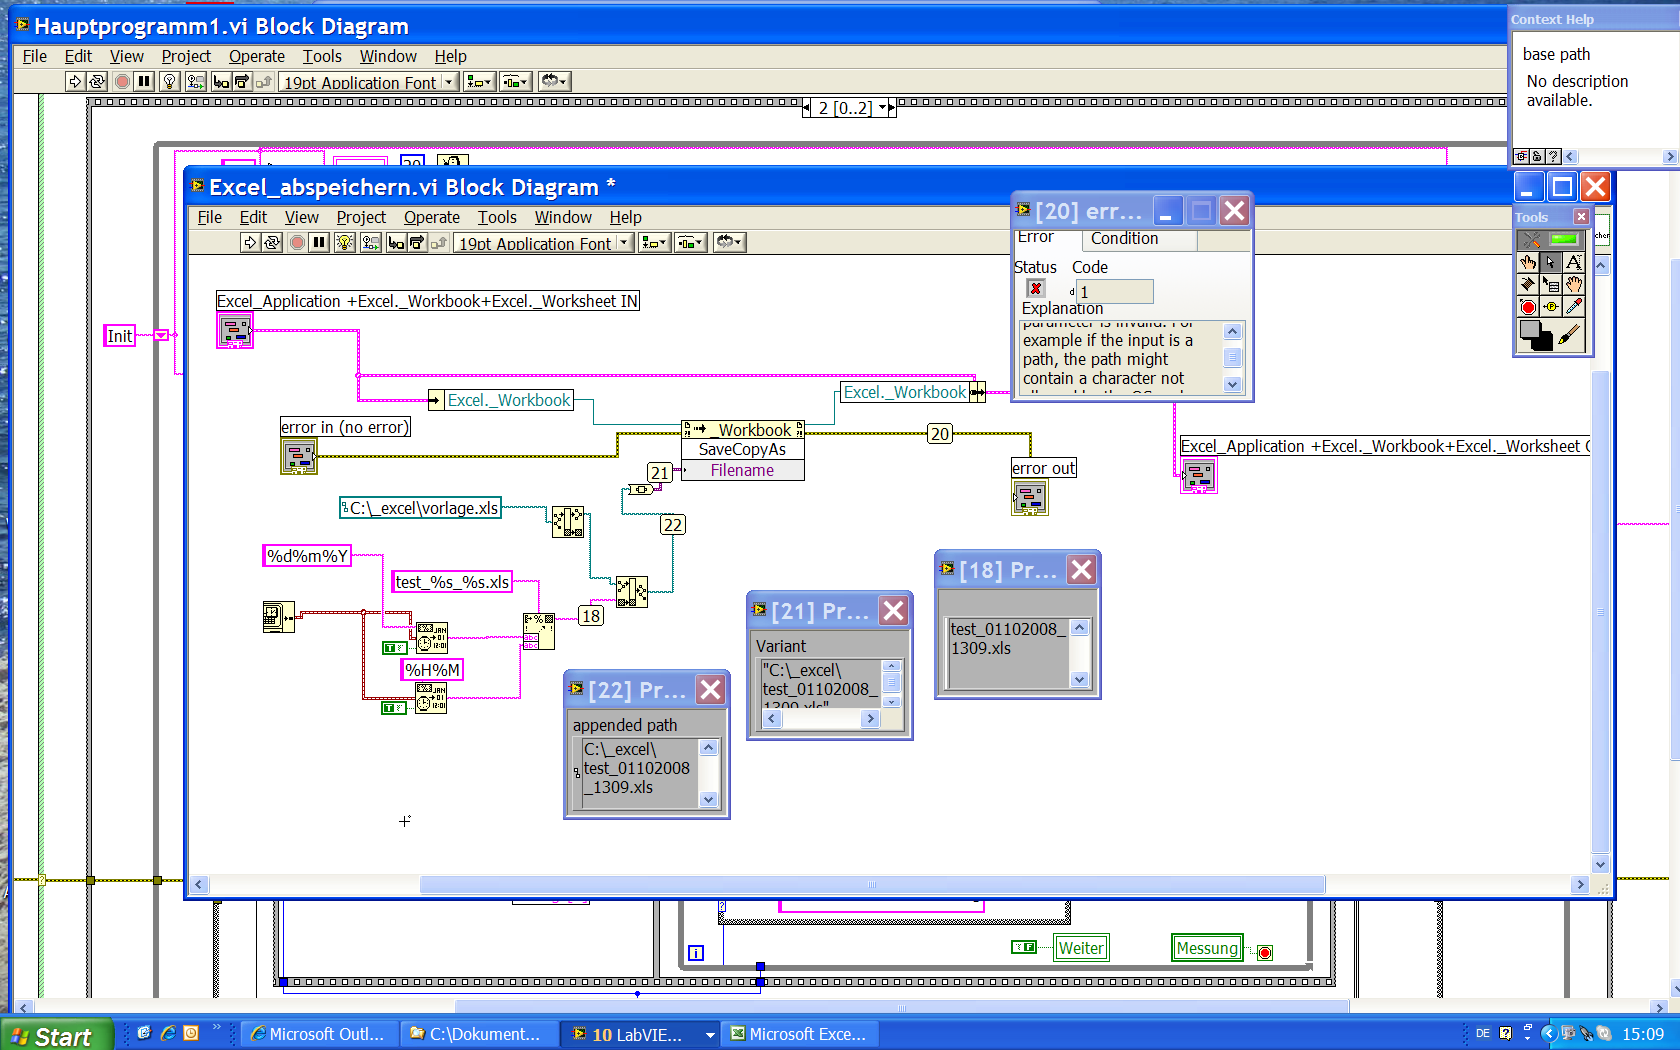Toggle Retain Wire Values in Excel_abspeichern

tap(371, 242)
